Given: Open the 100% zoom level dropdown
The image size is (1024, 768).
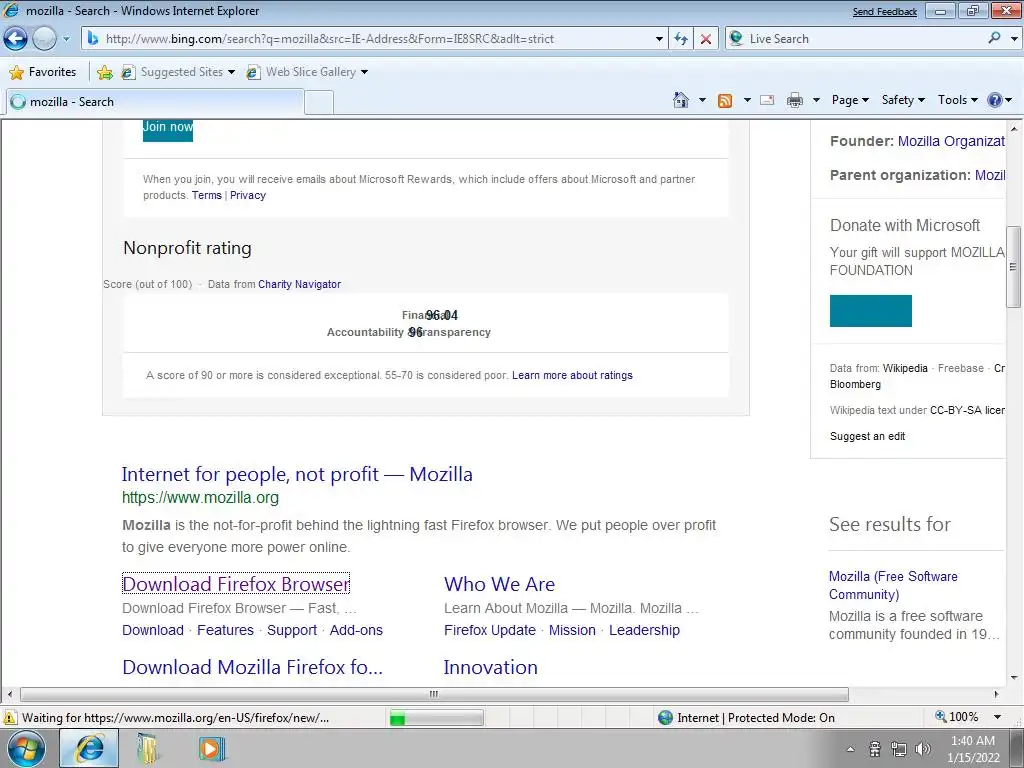Looking at the screenshot, I should tap(997, 717).
